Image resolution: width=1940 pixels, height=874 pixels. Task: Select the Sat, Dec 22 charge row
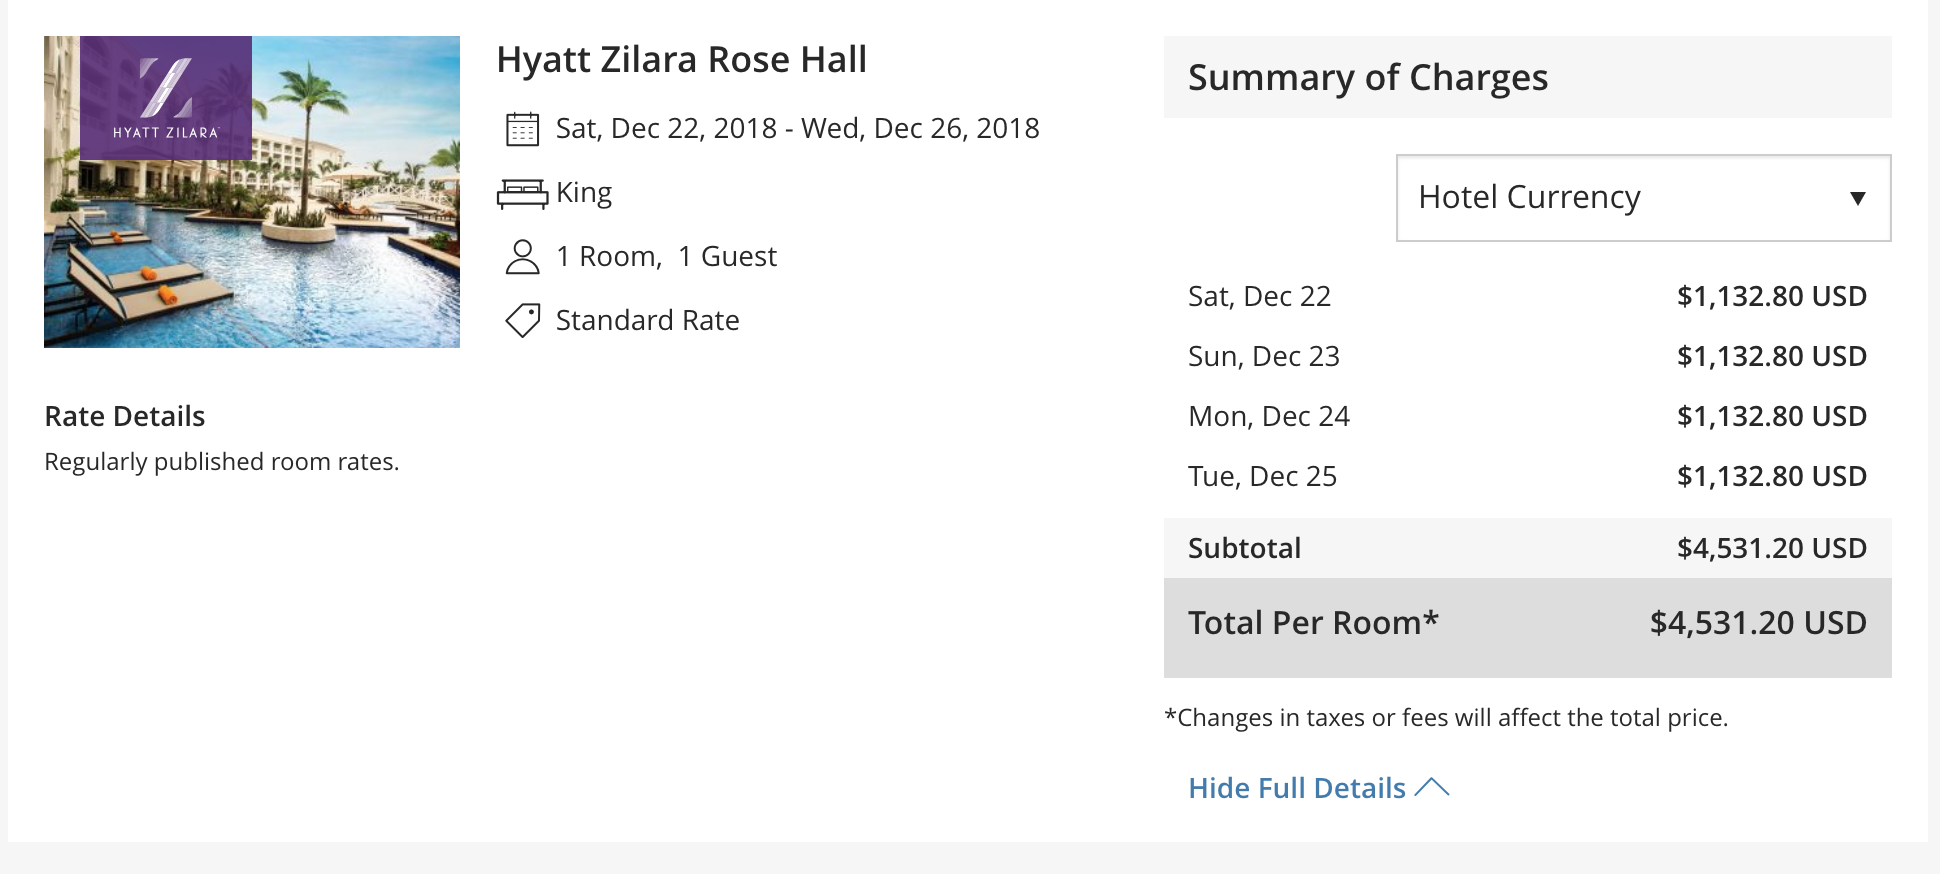pyautogui.click(x=1527, y=296)
